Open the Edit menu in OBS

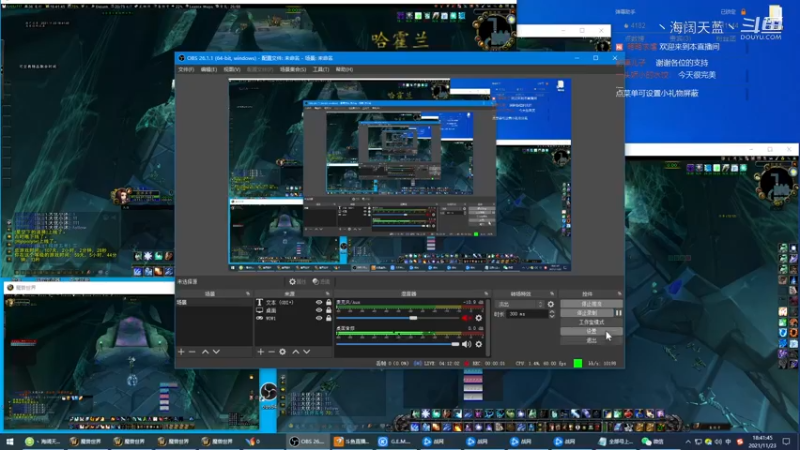(x=209, y=69)
